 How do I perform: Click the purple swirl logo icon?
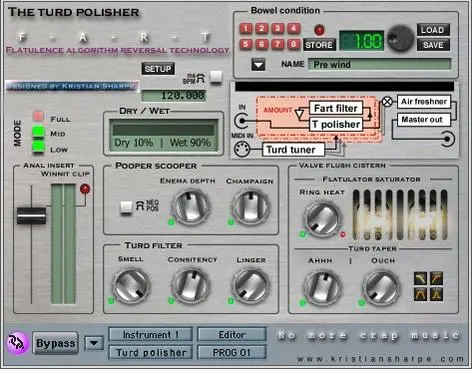(17, 343)
